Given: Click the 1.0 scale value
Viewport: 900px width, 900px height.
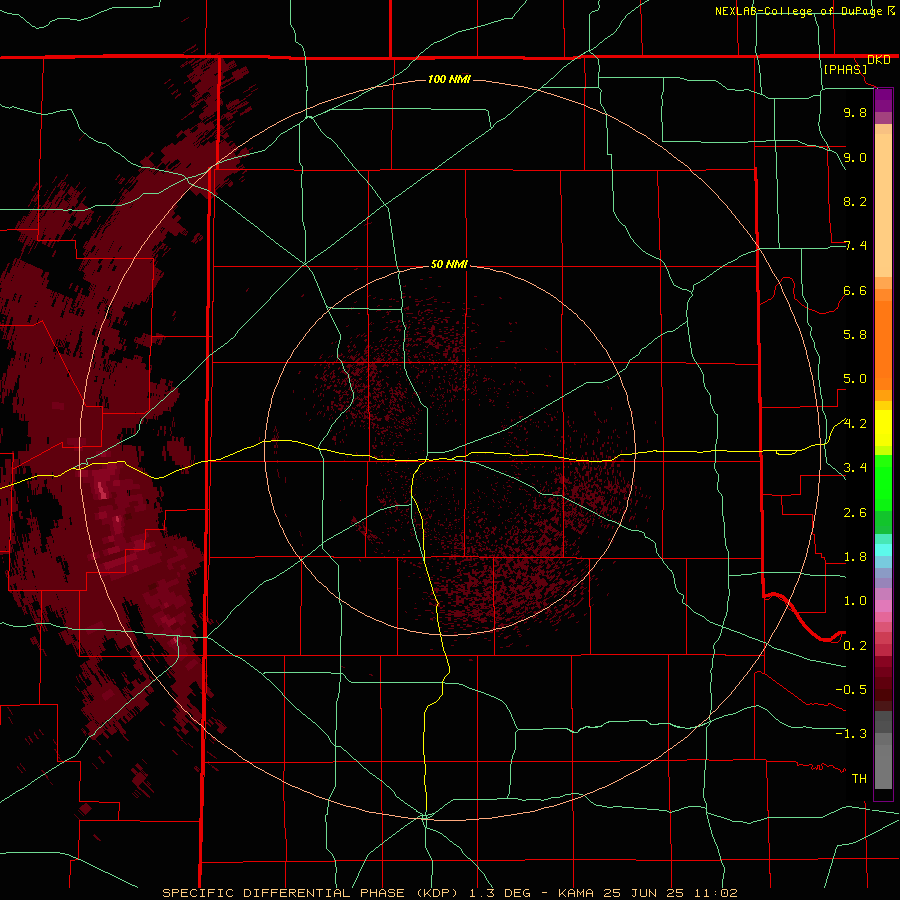Looking at the screenshot, I should pyautogui.click(x=855, y=601).
